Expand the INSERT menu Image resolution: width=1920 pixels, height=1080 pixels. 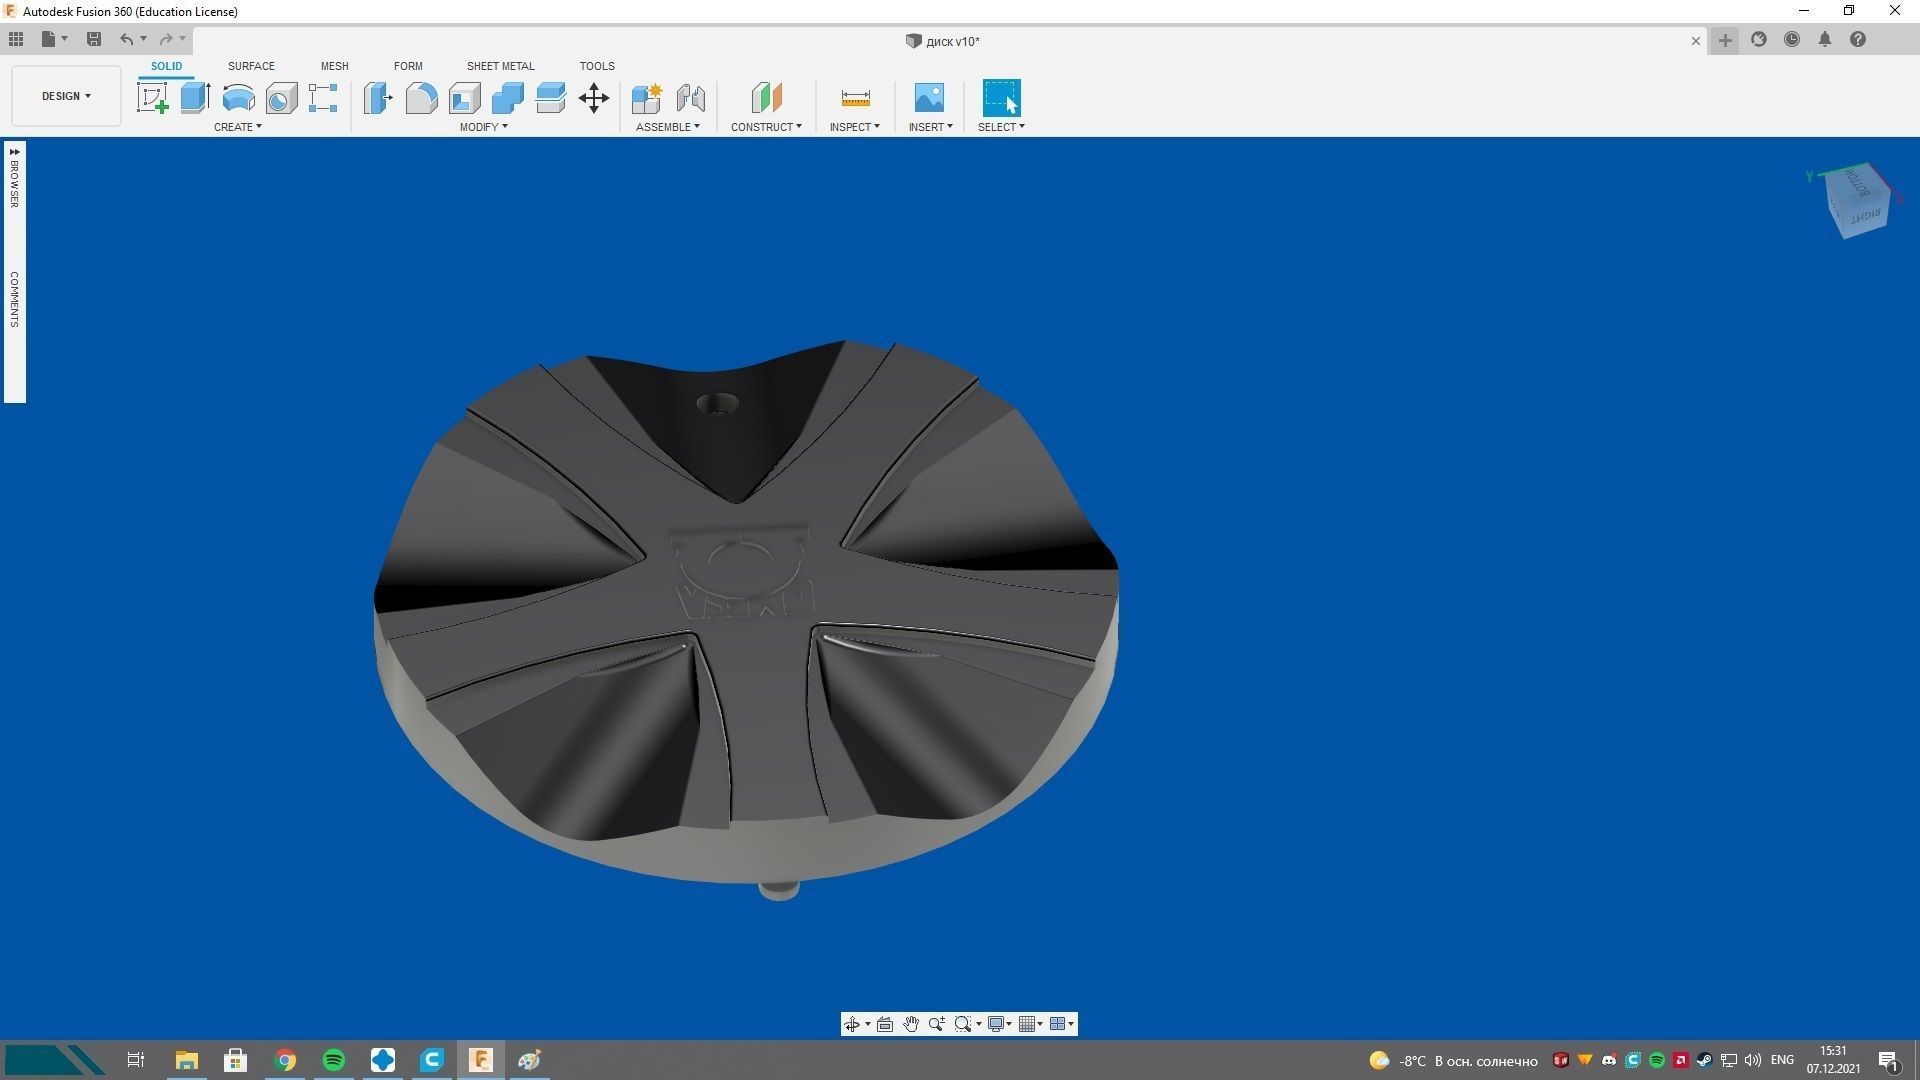pyautogui.click(x=931, y=127)
